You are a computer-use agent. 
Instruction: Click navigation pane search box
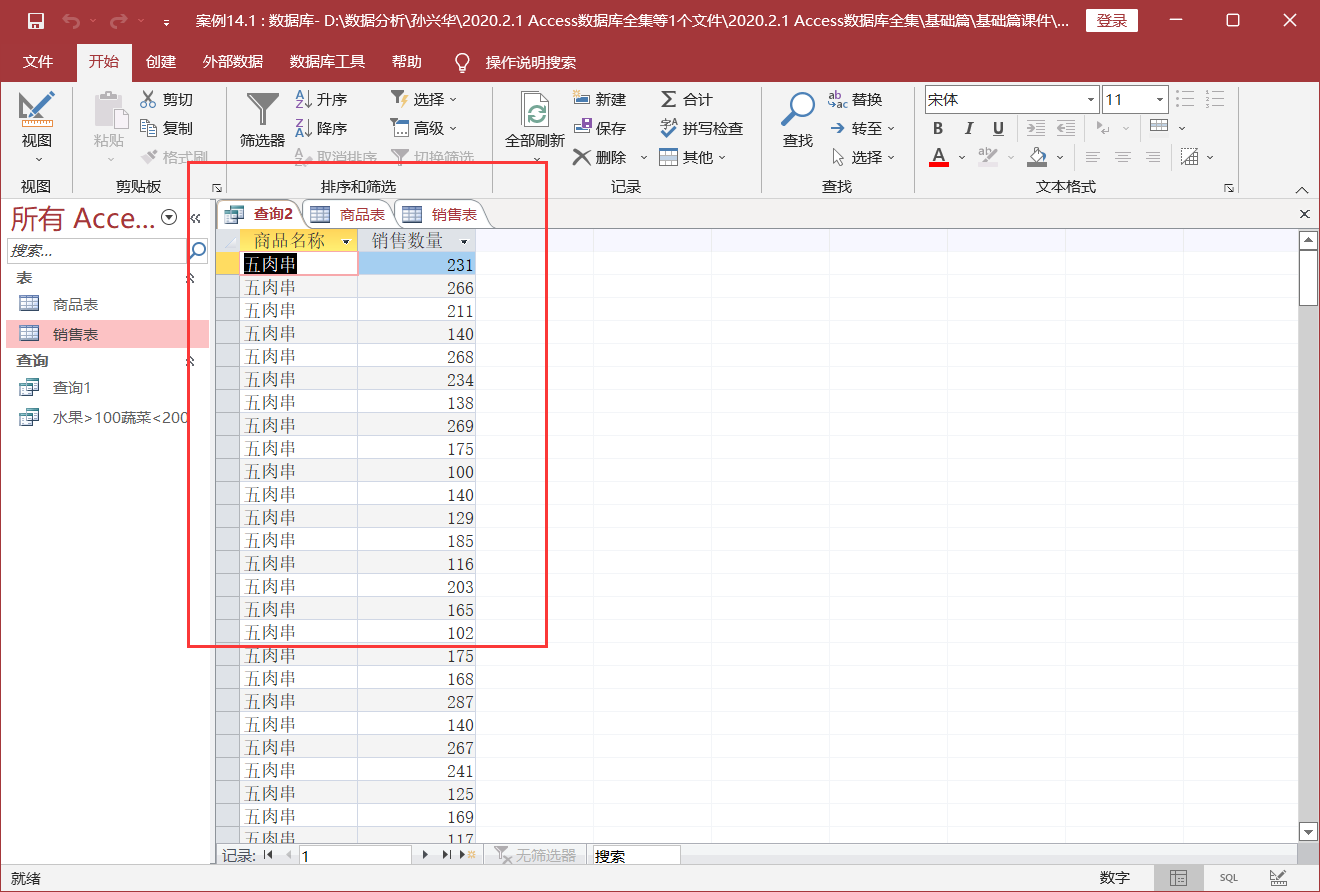[x=97, y=250]
